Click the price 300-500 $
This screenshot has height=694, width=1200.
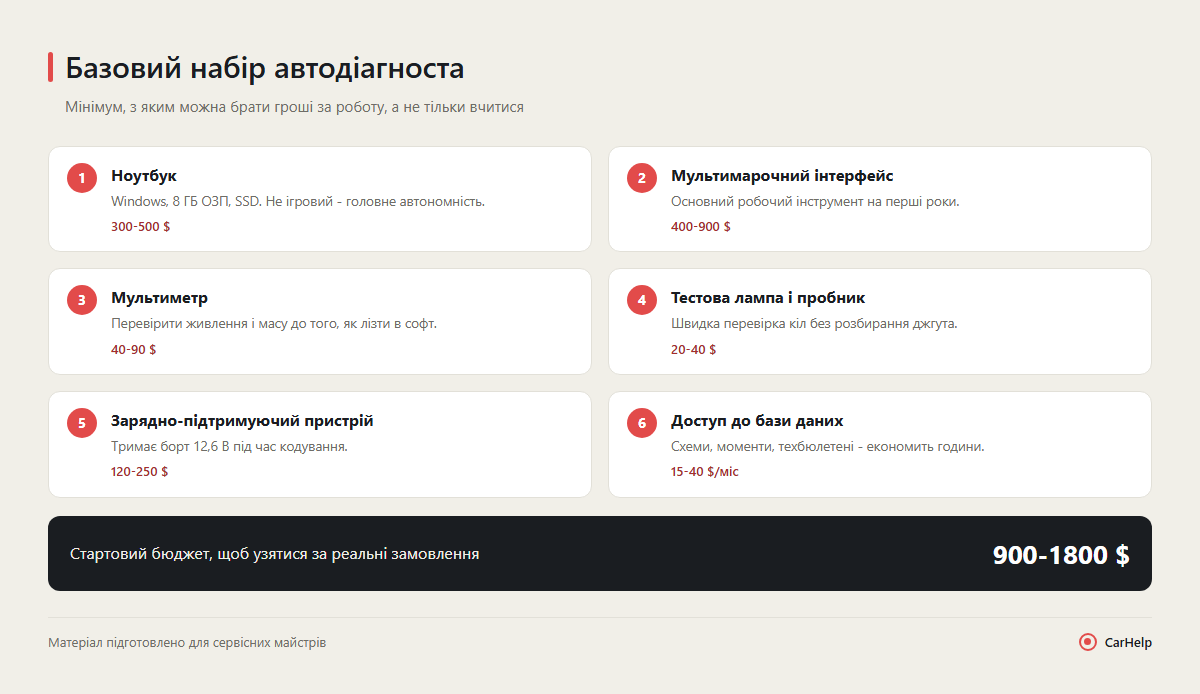tap(141, 227)
